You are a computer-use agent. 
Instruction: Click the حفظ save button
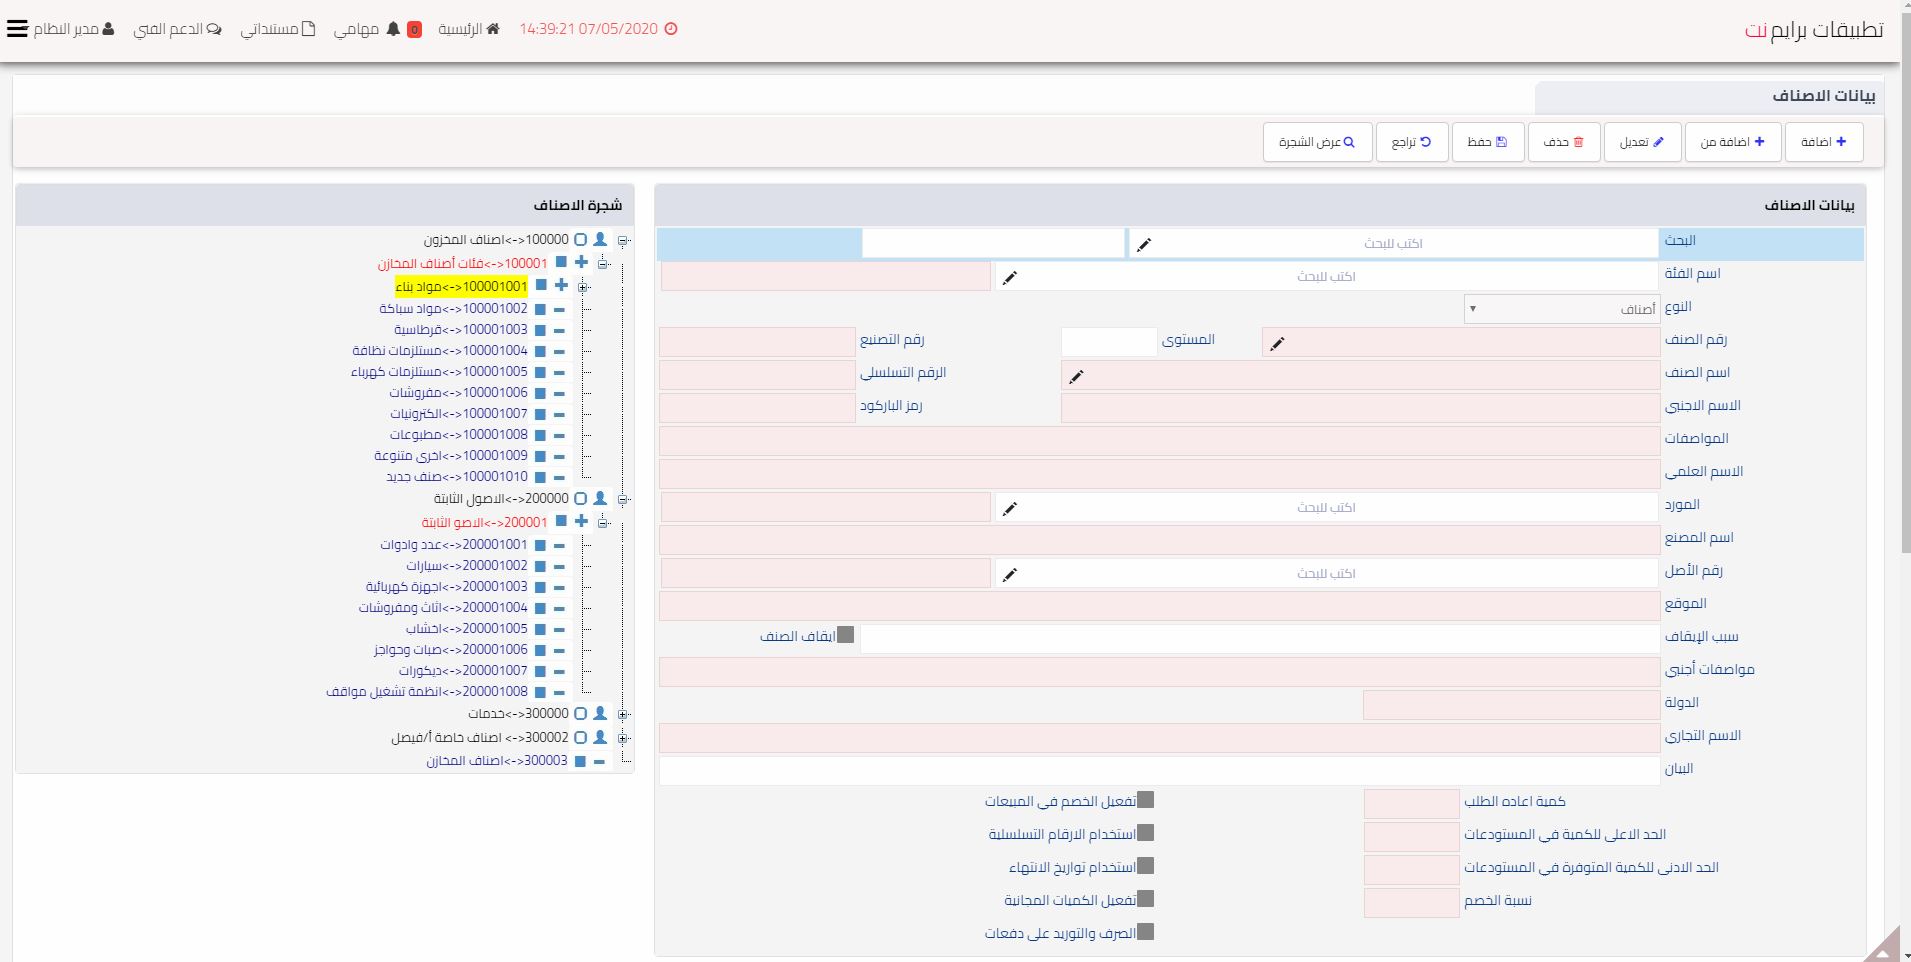pos(1487,142)
